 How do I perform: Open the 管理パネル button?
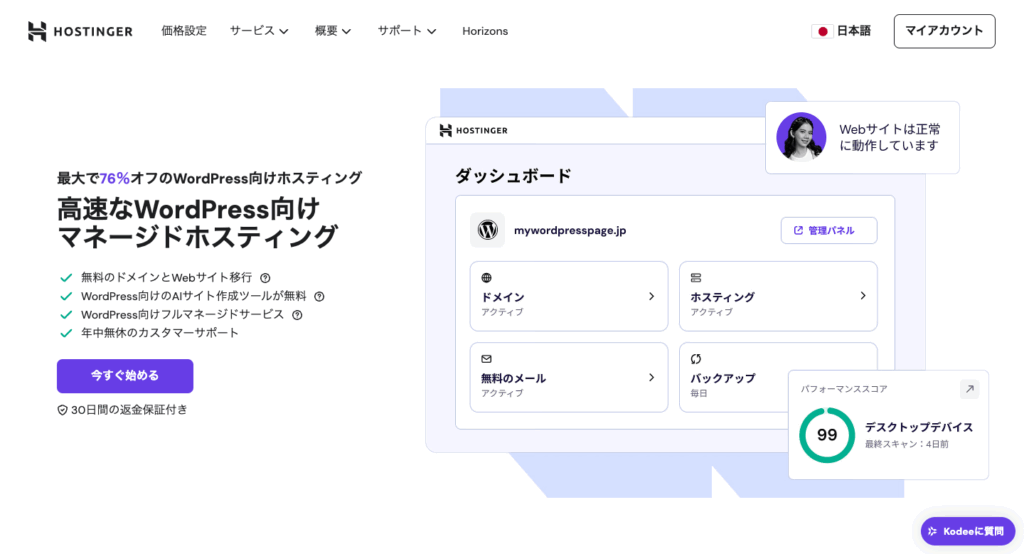pyautogui.click(x=829, y=230)
